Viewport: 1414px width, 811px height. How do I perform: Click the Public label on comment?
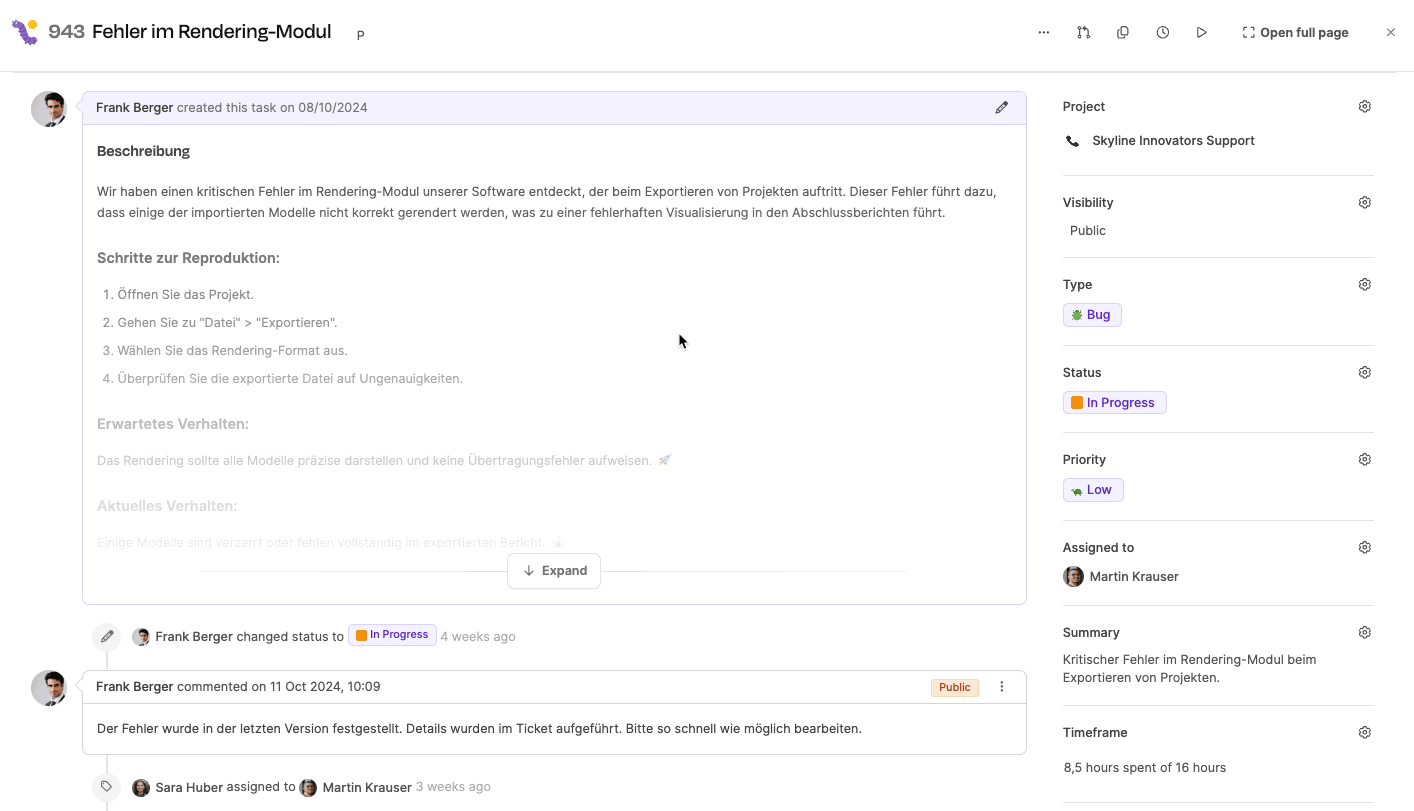[x=954, y=687]
